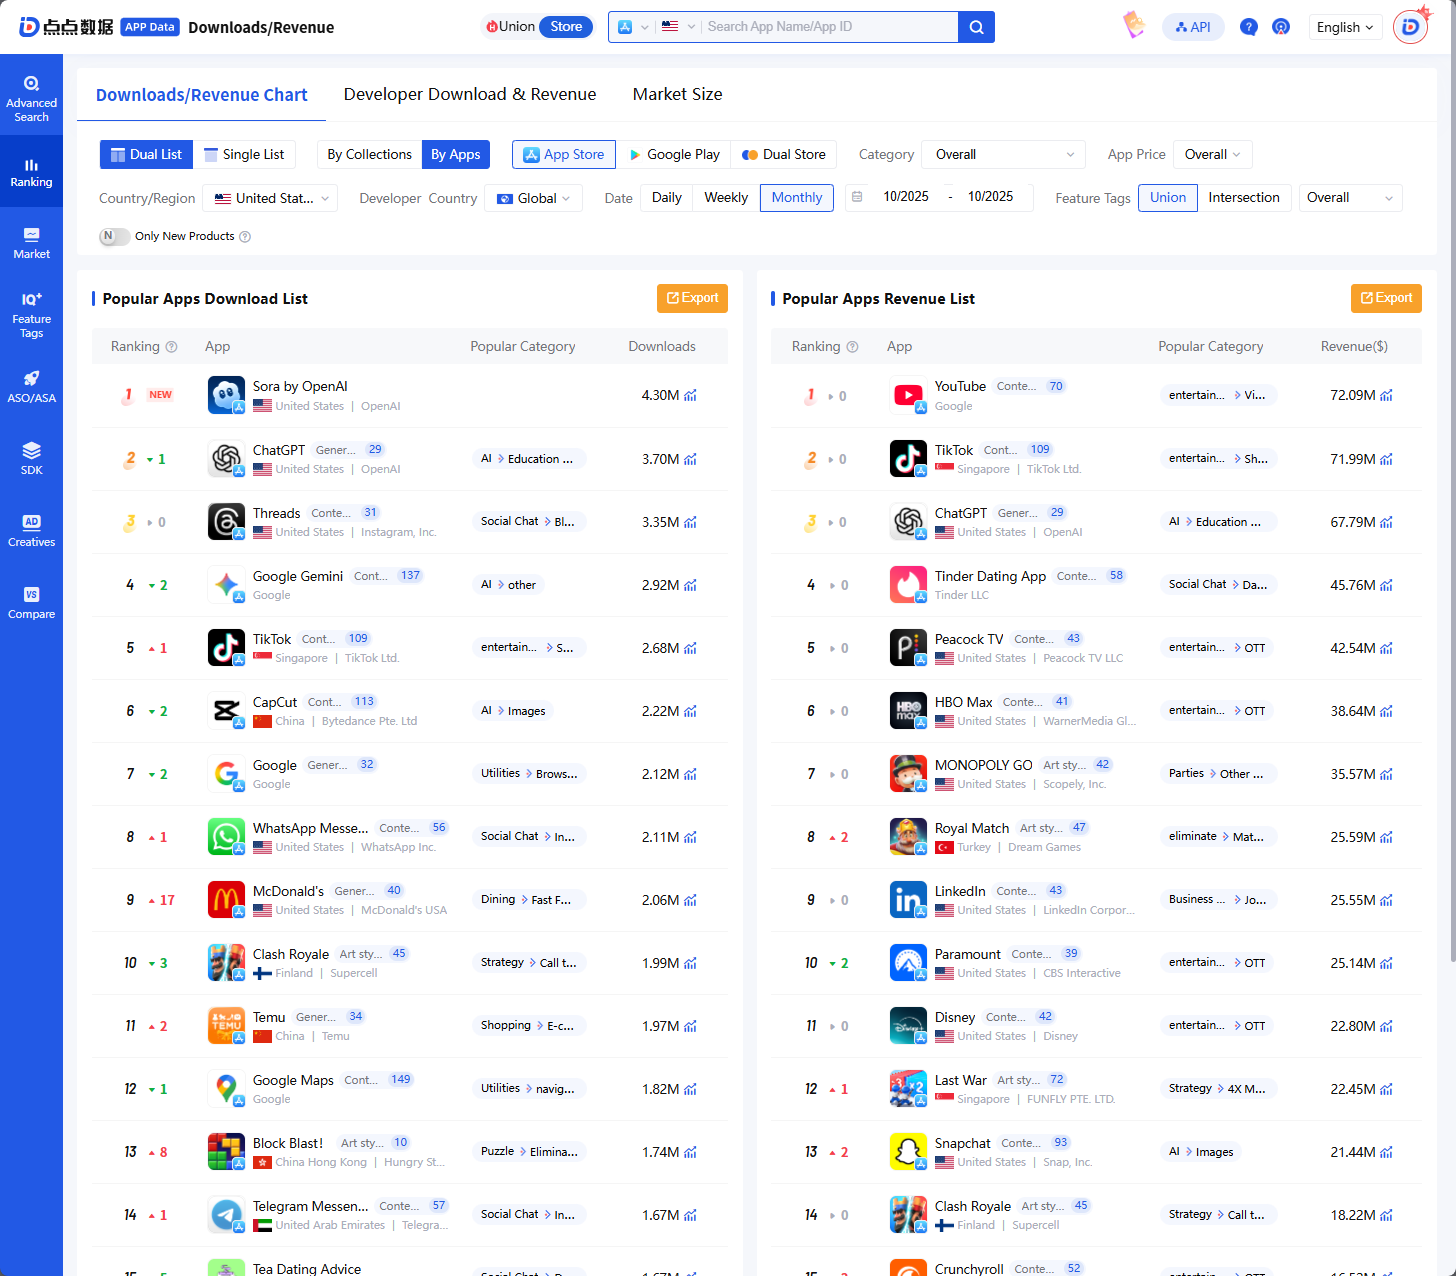
Task: Click the start date 10/2025 field
Action: pos(906,197)
